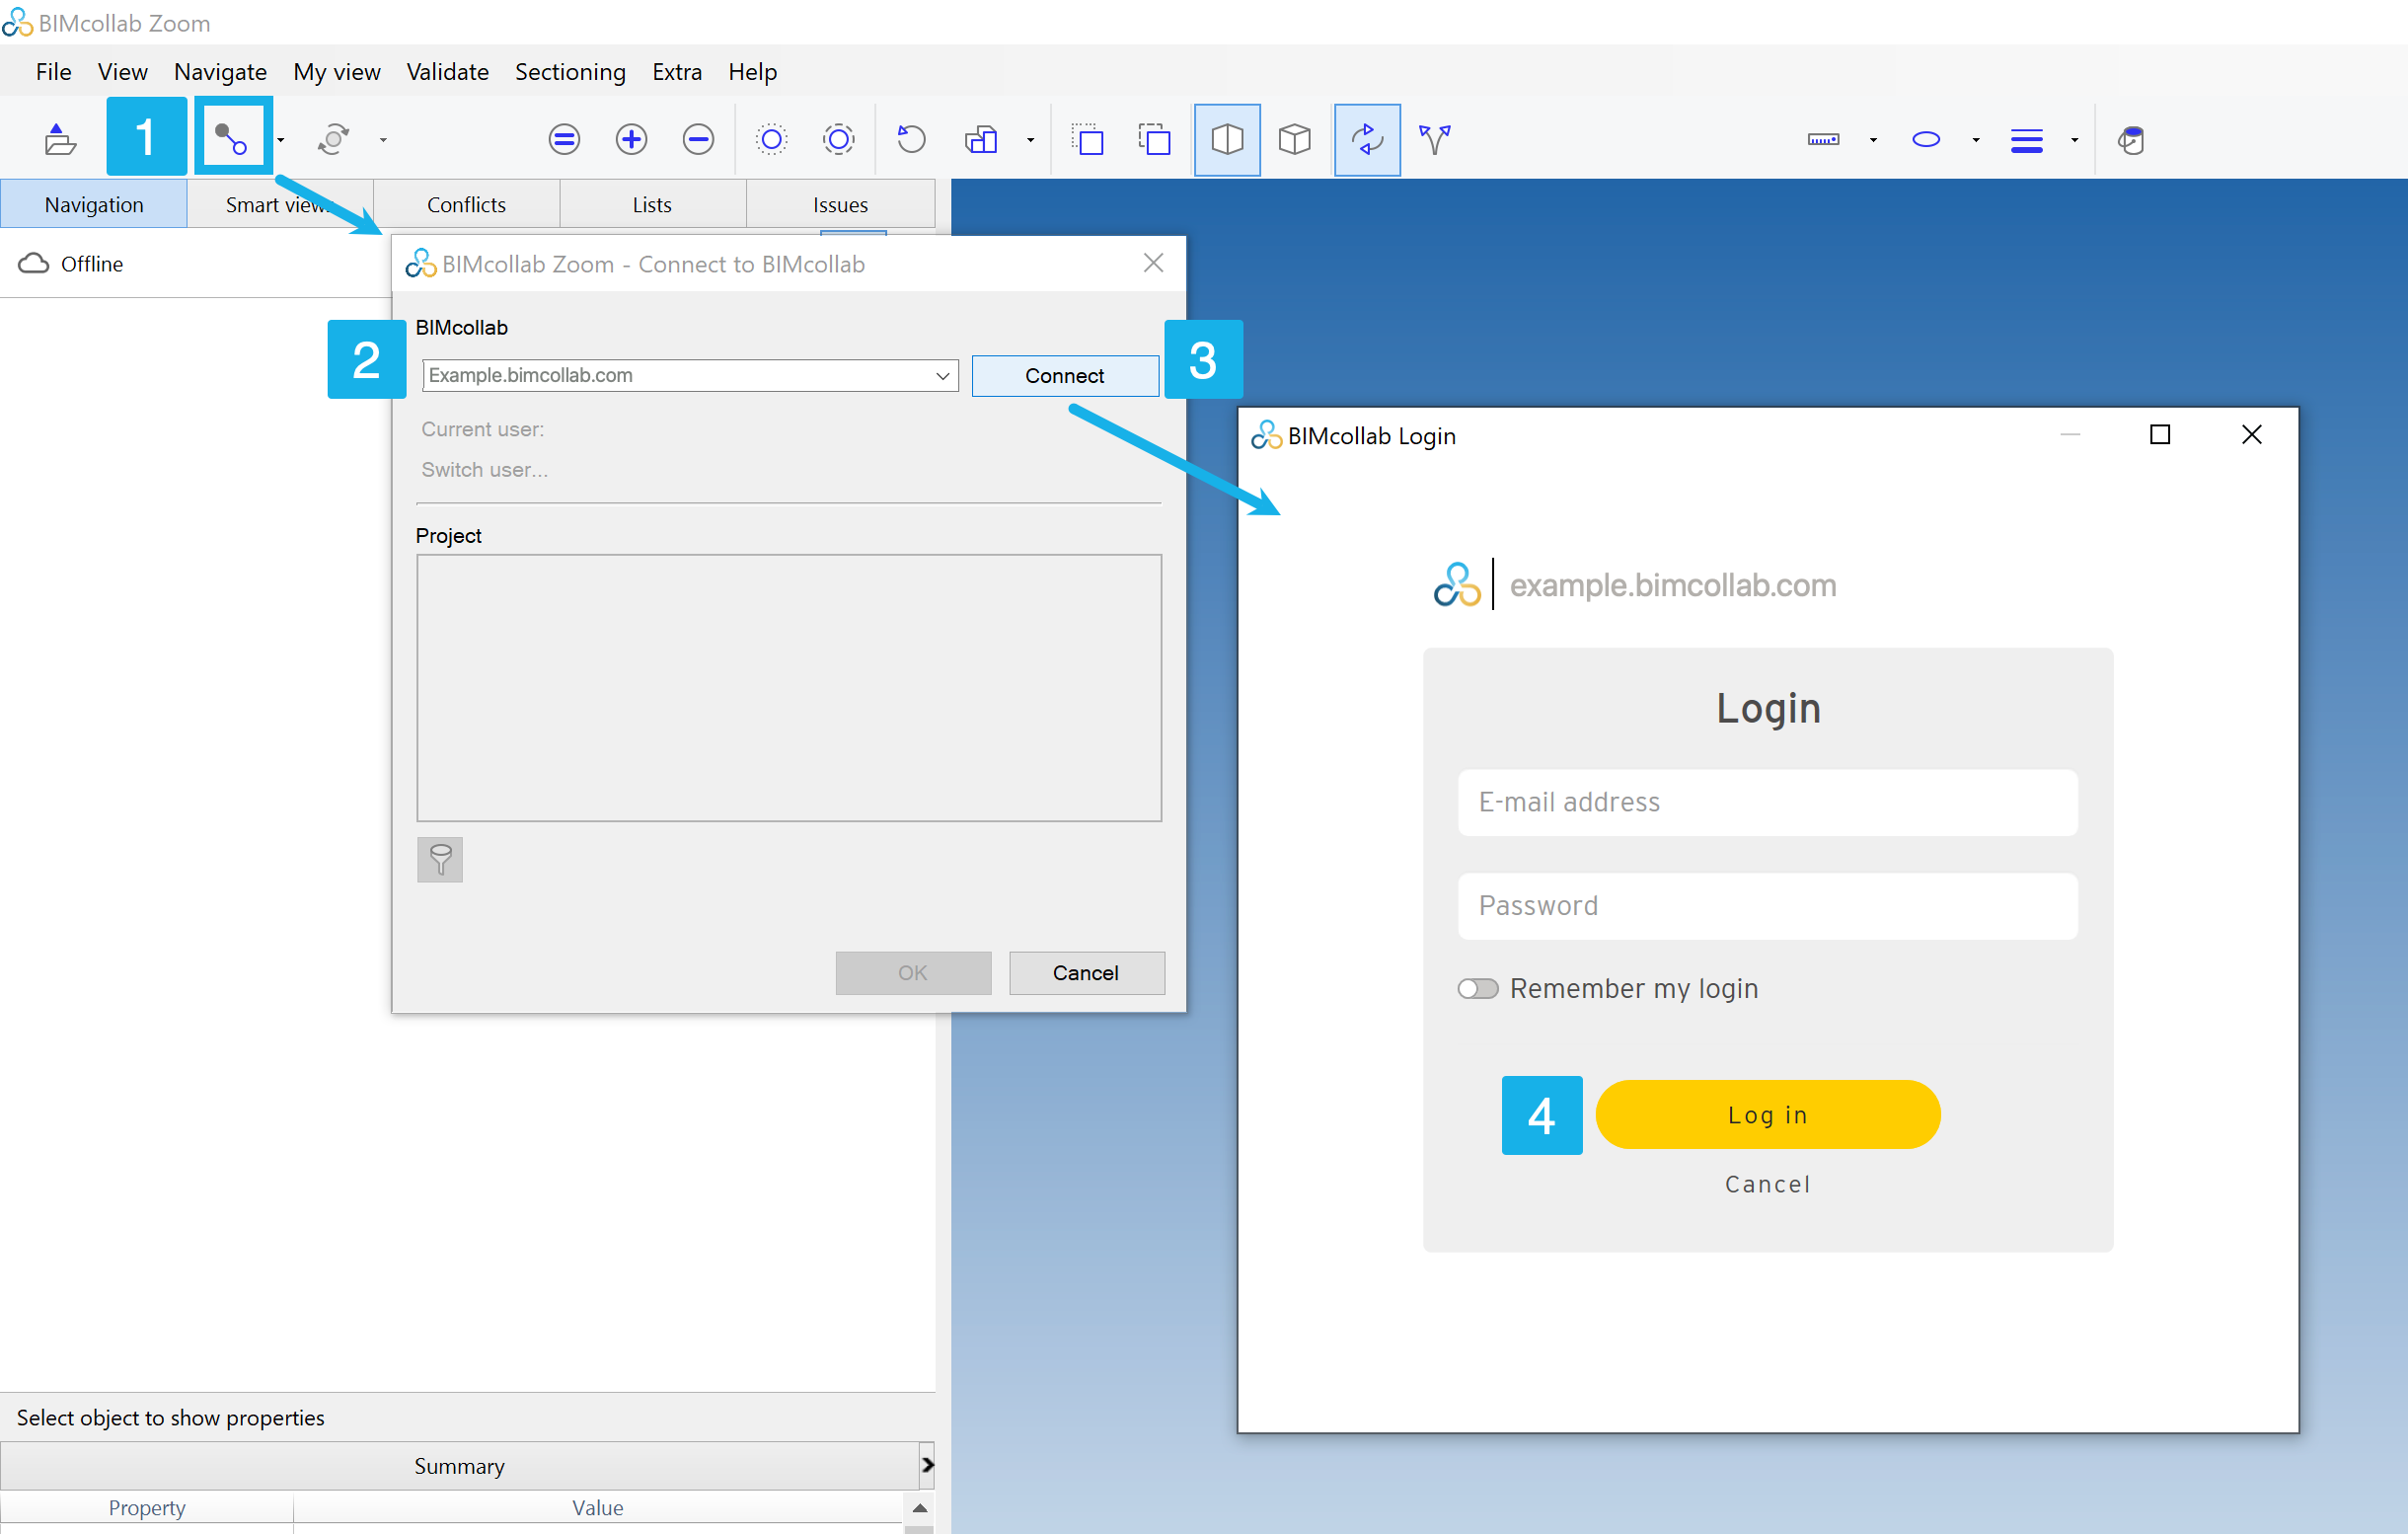Click the Connect button

[x=1065, y=376]
